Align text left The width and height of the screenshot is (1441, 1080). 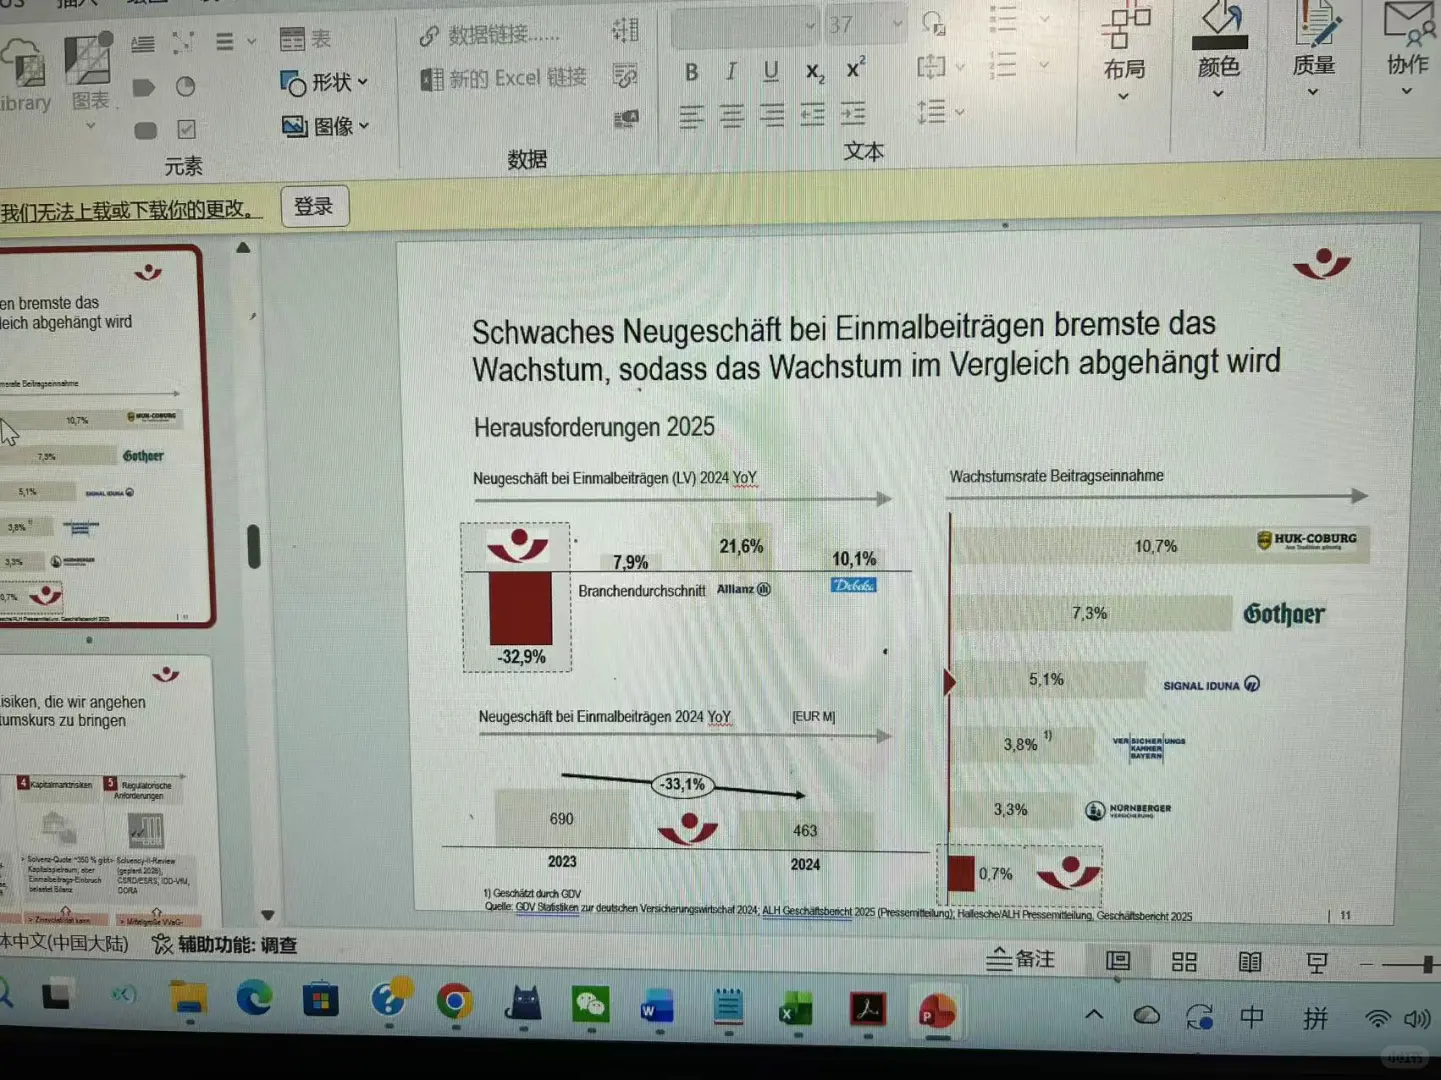click(x=691, y=116)
